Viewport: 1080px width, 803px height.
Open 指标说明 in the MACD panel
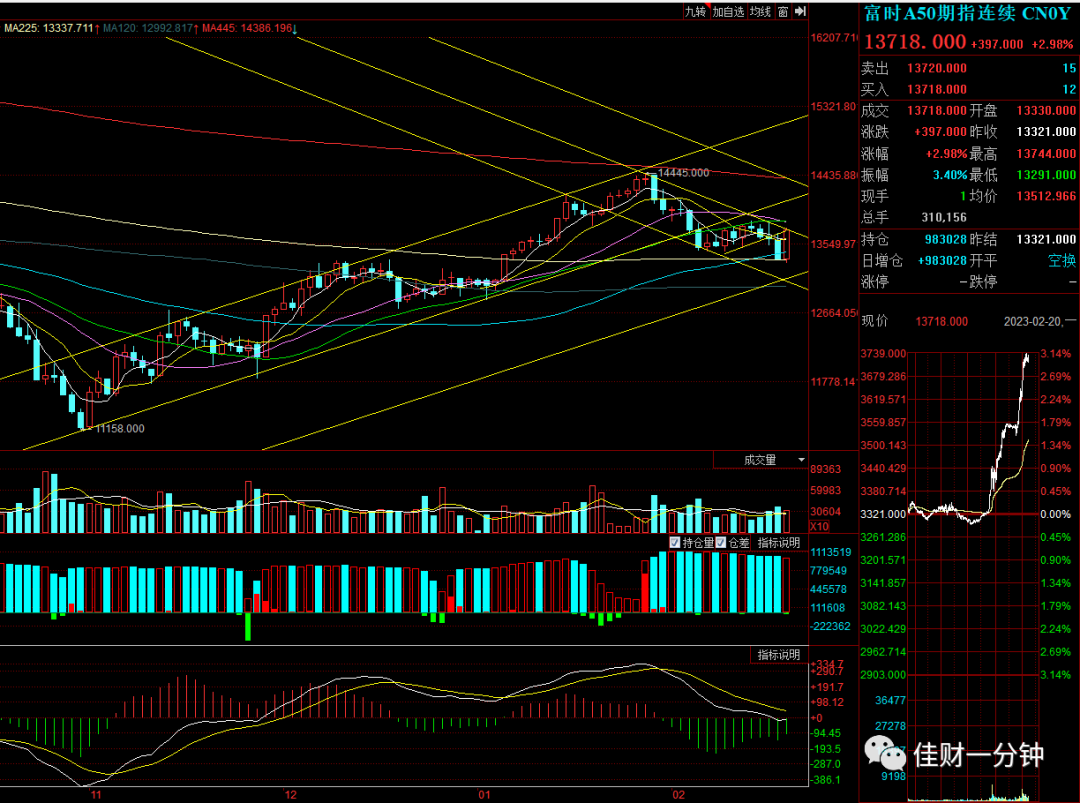[779, 654]
